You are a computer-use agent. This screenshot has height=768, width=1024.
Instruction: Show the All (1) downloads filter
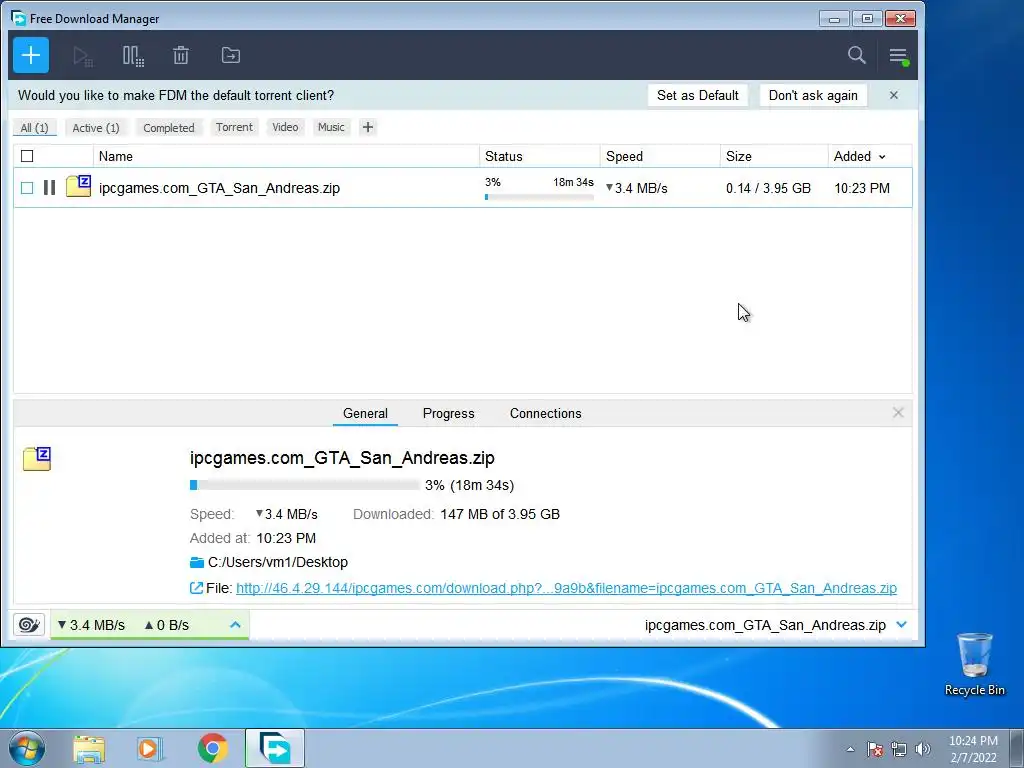(x=35, y=128)
